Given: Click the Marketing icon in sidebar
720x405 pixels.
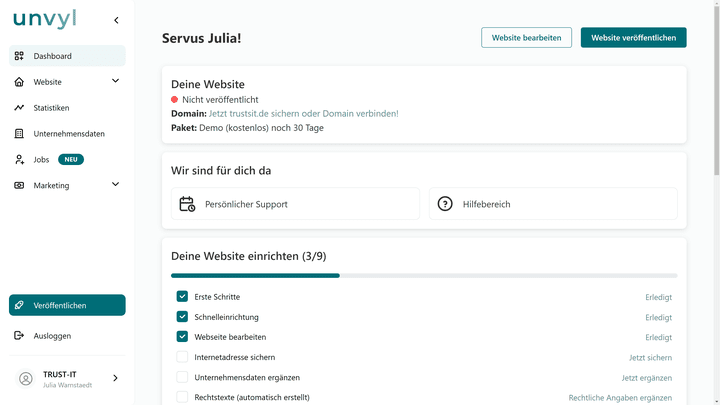Looking at the screenshot, I should [19, 185].
